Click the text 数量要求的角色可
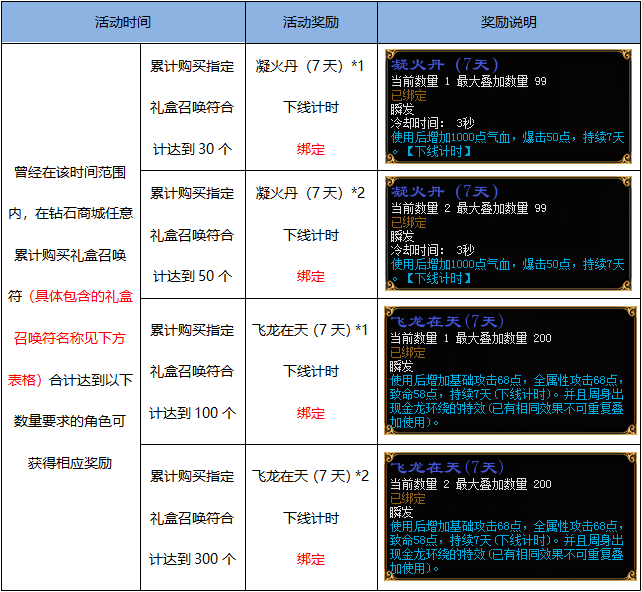This screenshot has height=592, width=642. (70, 421)
